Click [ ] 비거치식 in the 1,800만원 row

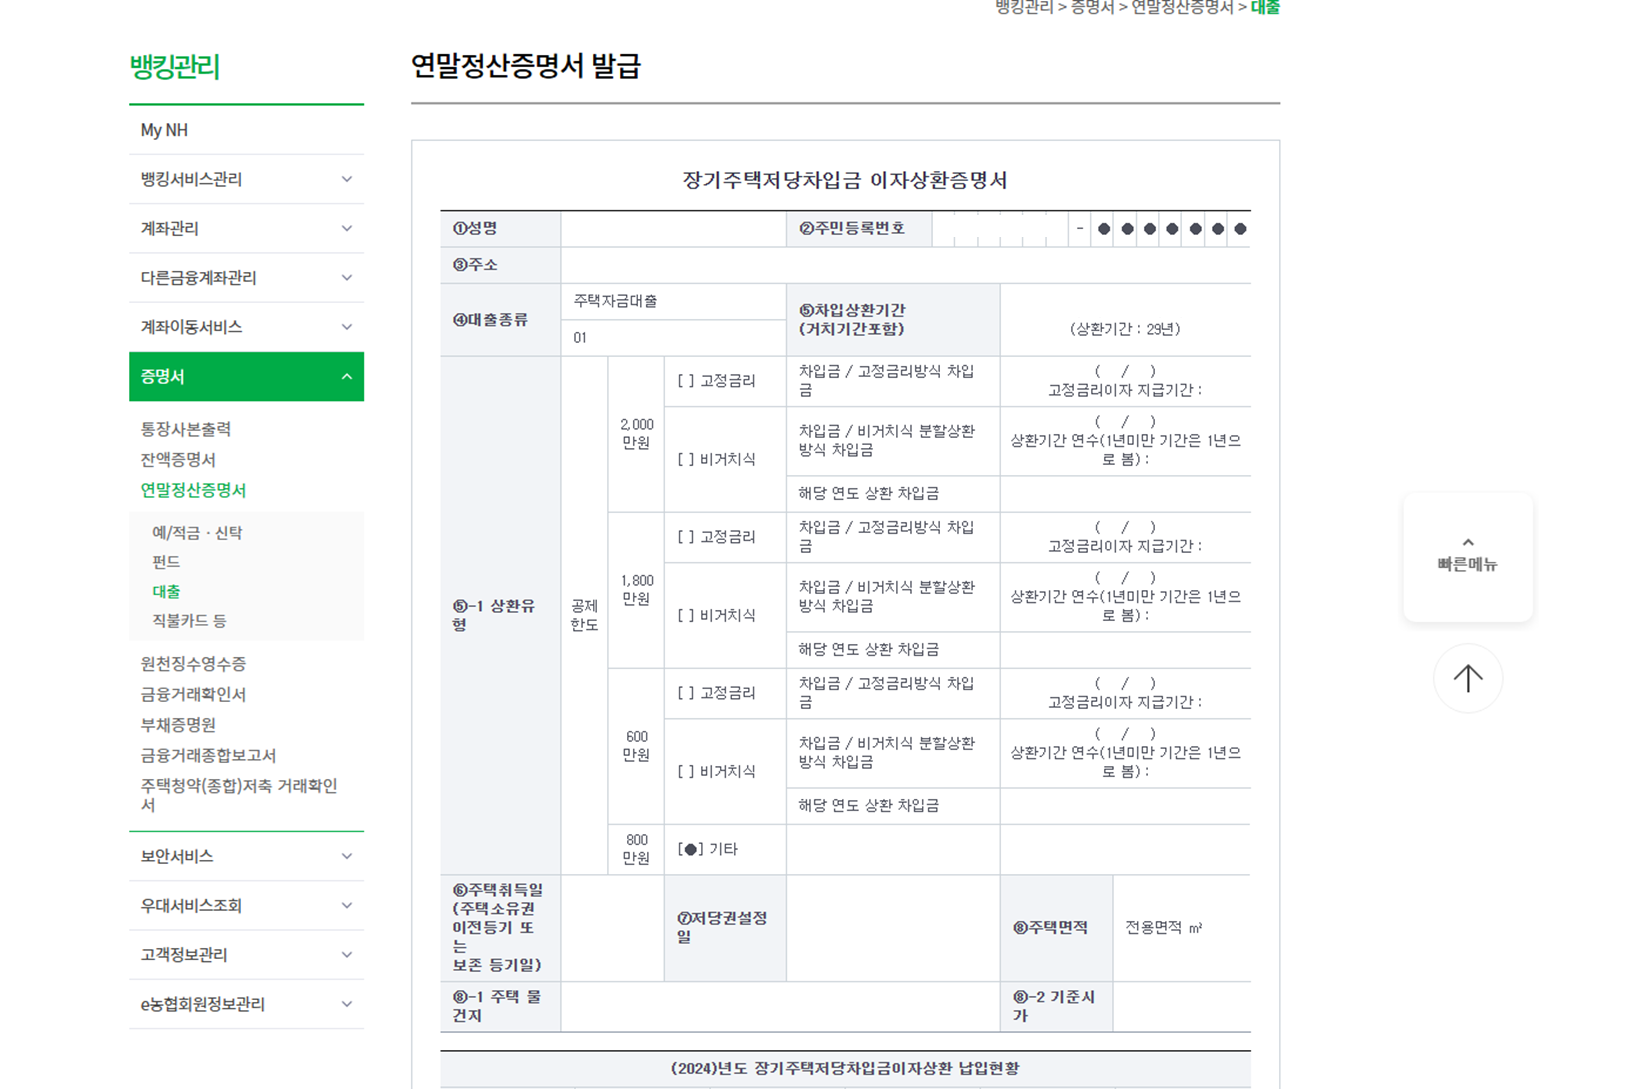tap(716, 615)
